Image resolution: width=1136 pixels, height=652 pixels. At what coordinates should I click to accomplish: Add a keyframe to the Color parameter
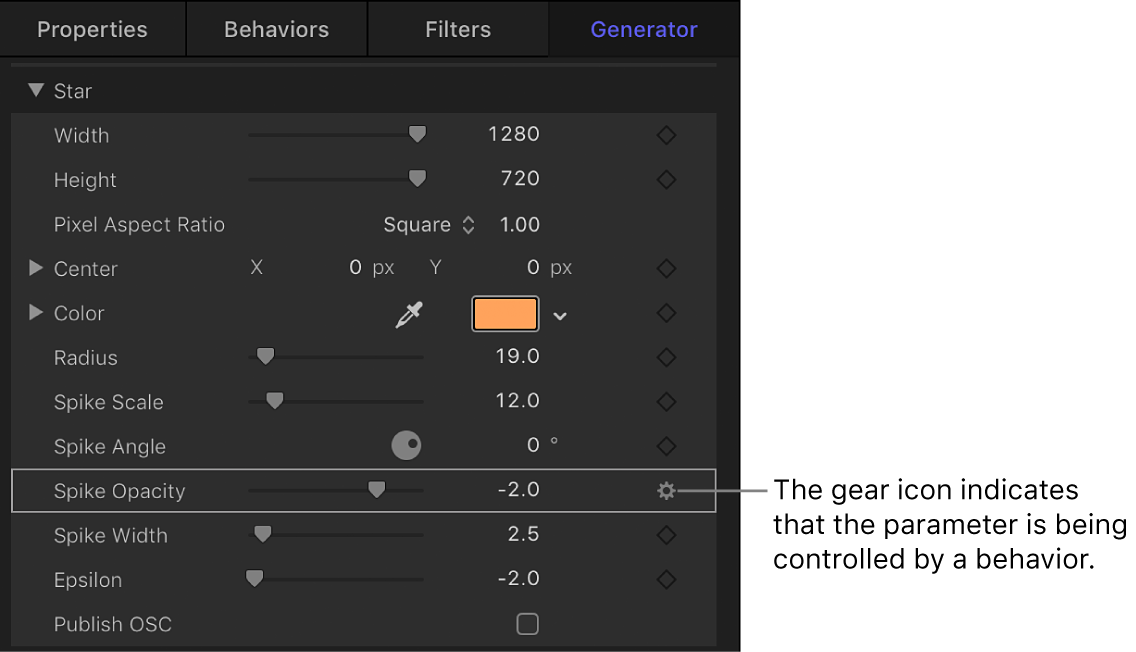(666, 313)
